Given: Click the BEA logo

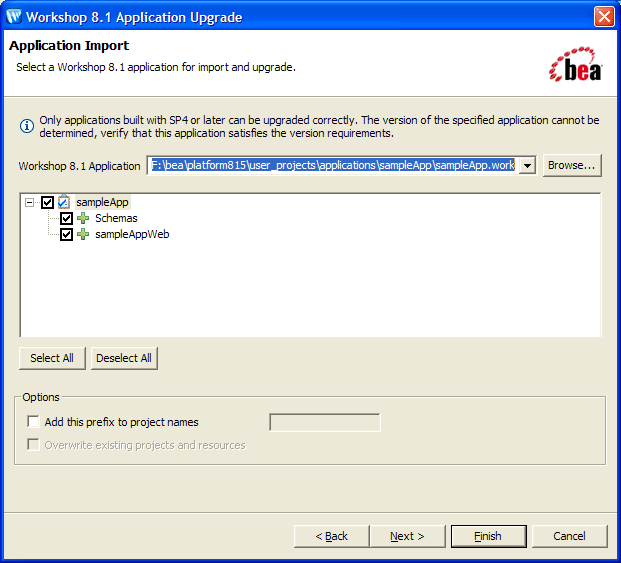Looking at the screenshot, I should 575,65.
